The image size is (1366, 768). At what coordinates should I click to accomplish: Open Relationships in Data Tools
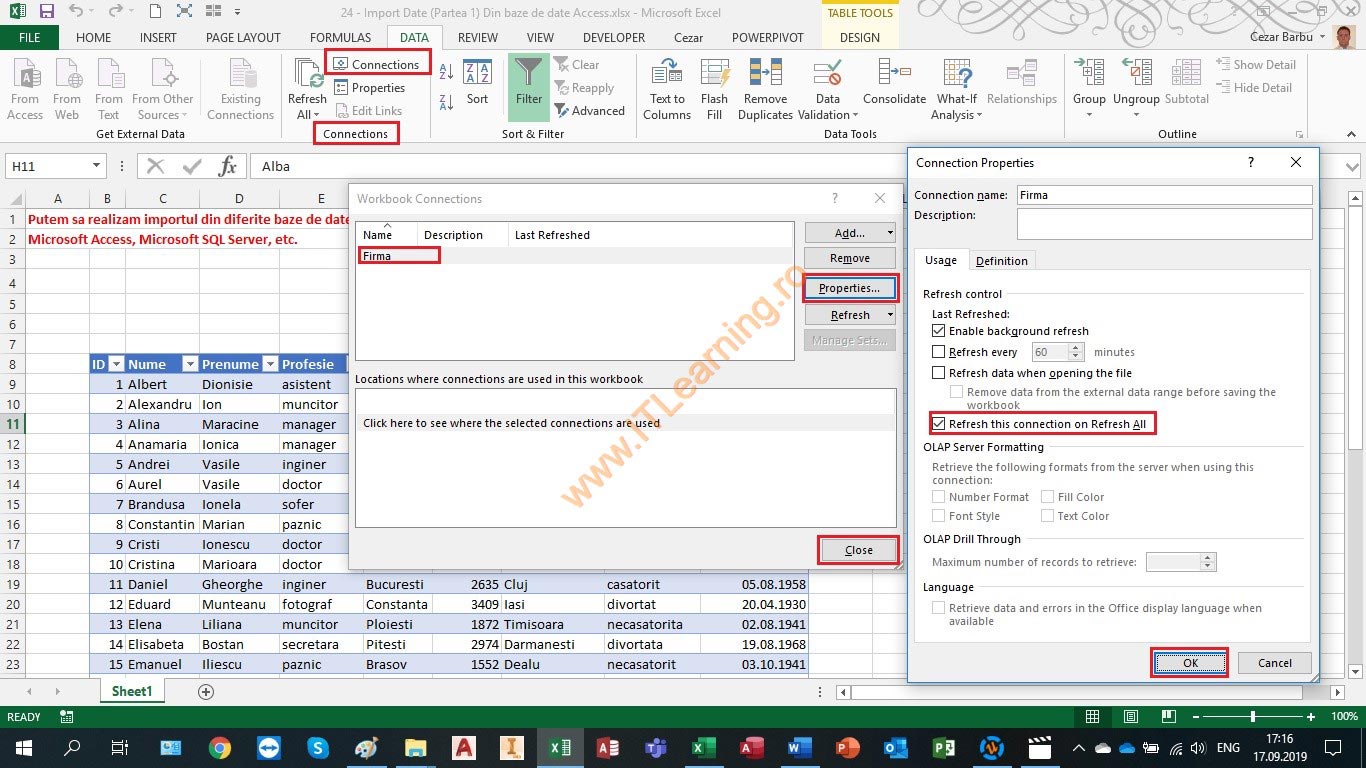(x=1021, y=83)
